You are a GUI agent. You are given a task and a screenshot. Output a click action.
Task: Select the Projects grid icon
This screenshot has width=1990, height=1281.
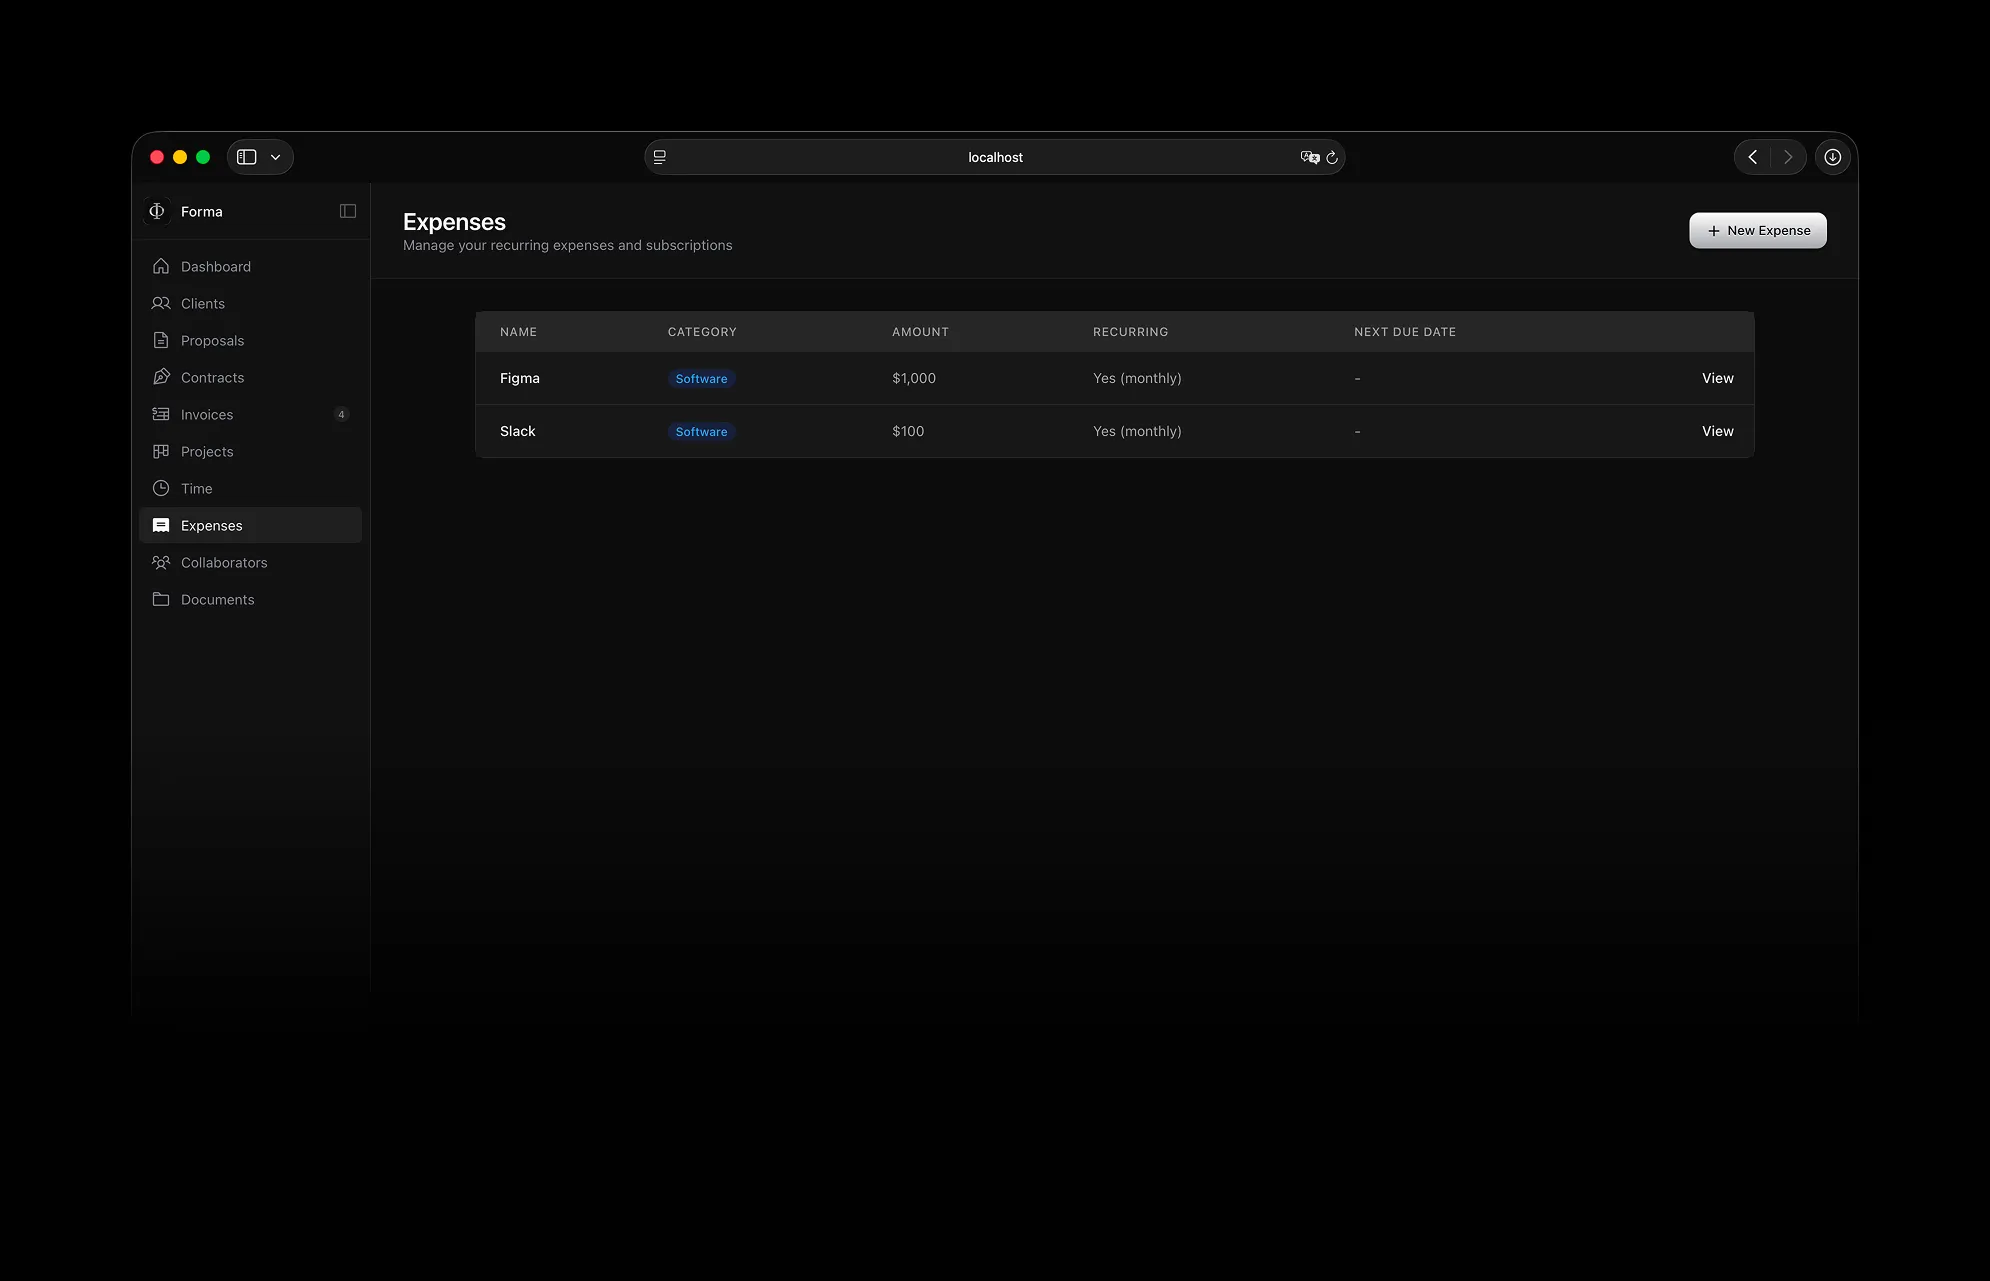pos(161,451)
